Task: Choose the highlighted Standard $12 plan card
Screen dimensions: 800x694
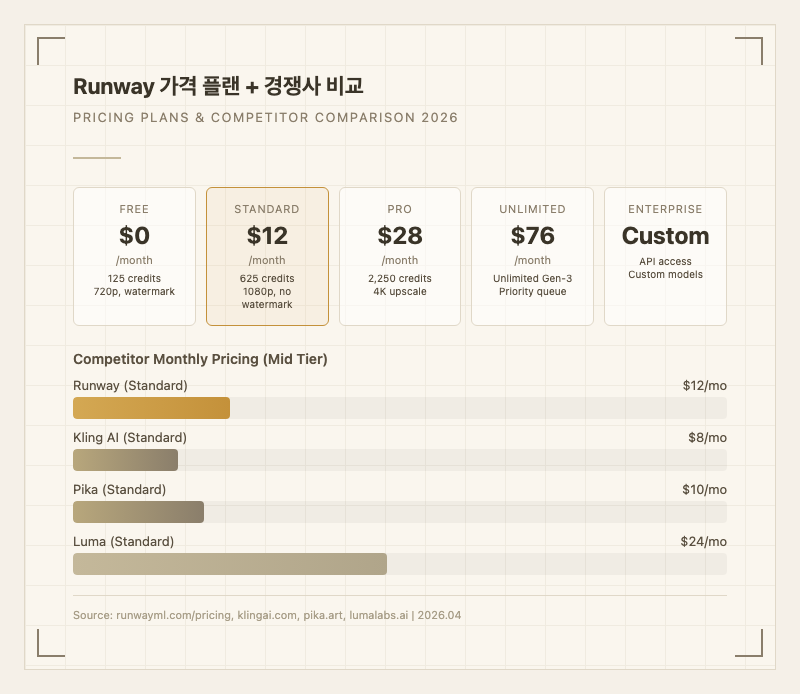Action: (x=267, y=256)
